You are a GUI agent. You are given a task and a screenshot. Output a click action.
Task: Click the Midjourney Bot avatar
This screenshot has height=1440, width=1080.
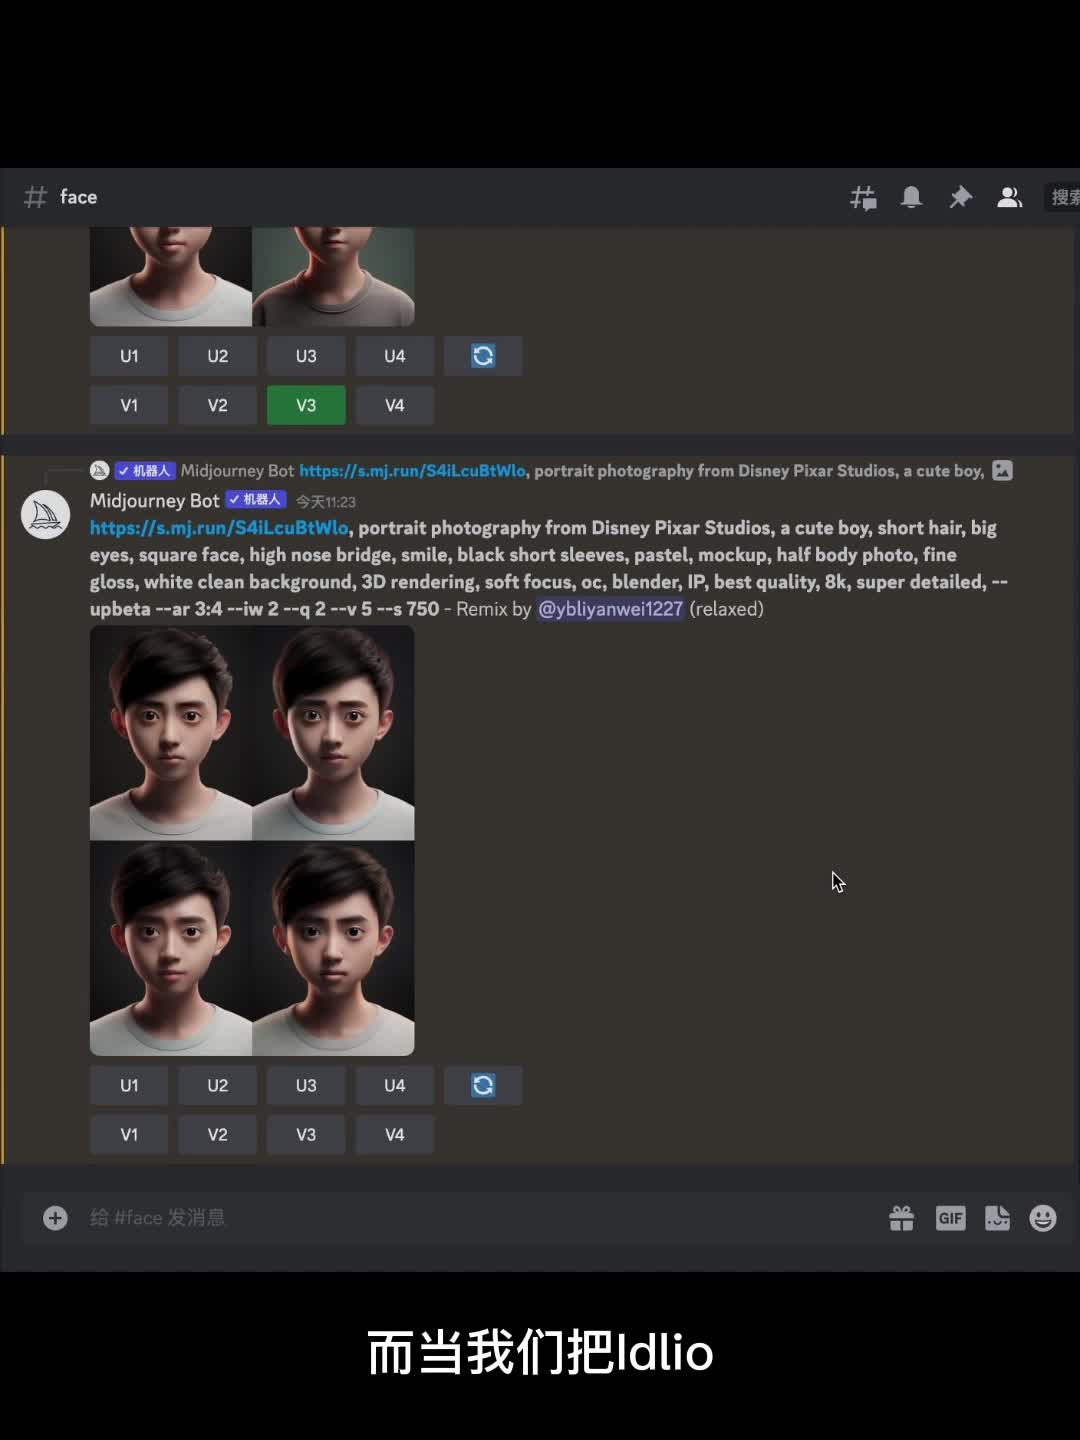click(46, 515)
